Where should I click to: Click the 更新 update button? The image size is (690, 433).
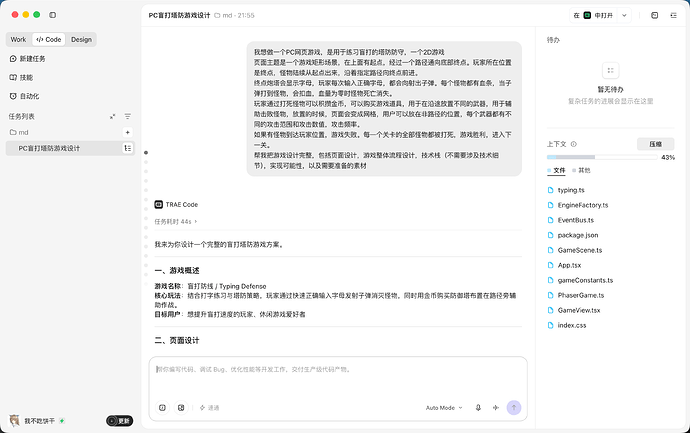pyautogui.click(x=119, y=421)
